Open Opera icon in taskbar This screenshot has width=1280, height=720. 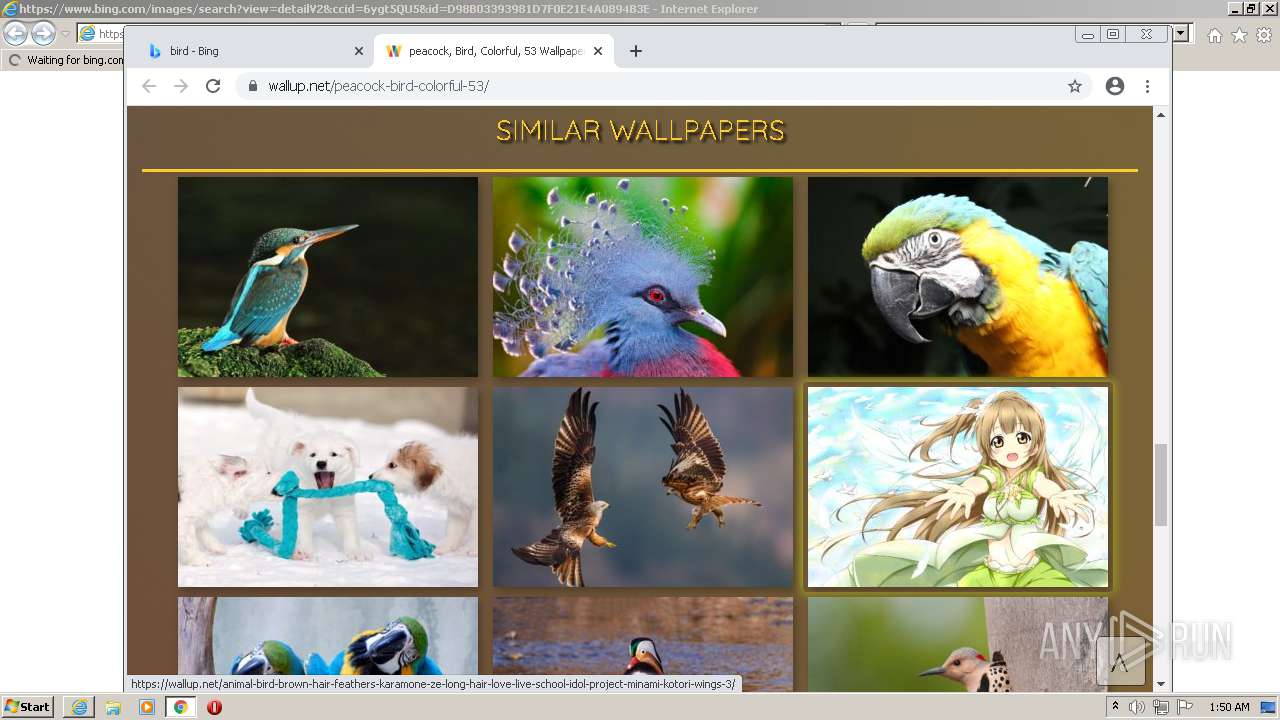tap(214, 707)
